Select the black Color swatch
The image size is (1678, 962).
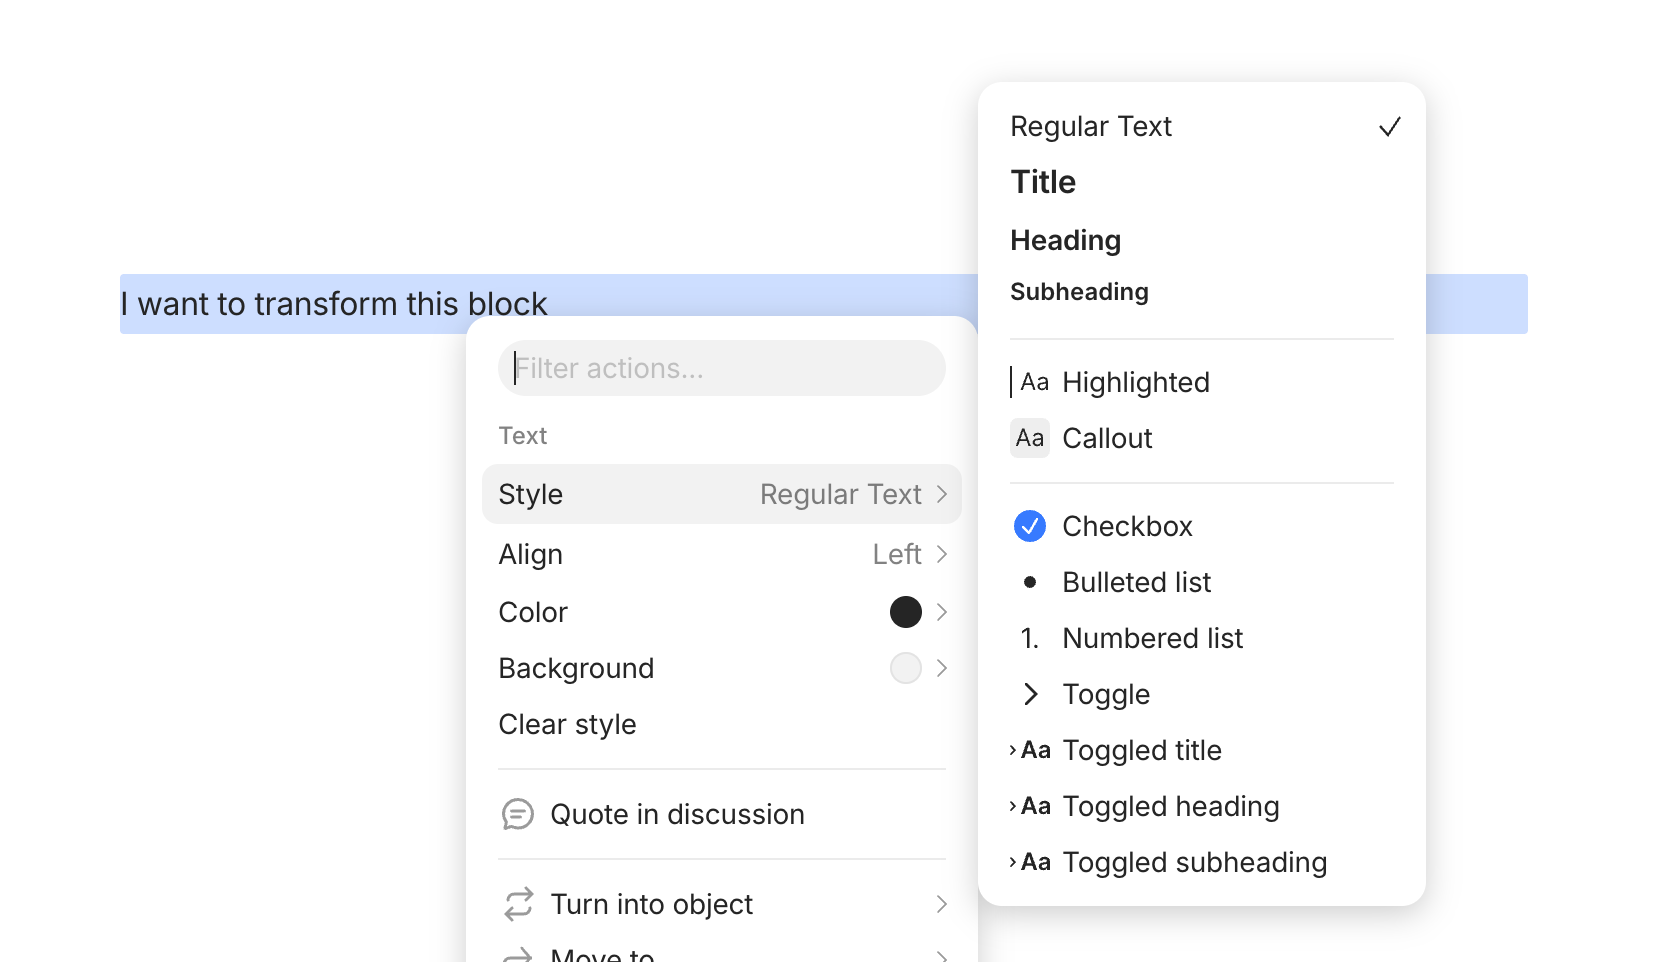(906, 612)
